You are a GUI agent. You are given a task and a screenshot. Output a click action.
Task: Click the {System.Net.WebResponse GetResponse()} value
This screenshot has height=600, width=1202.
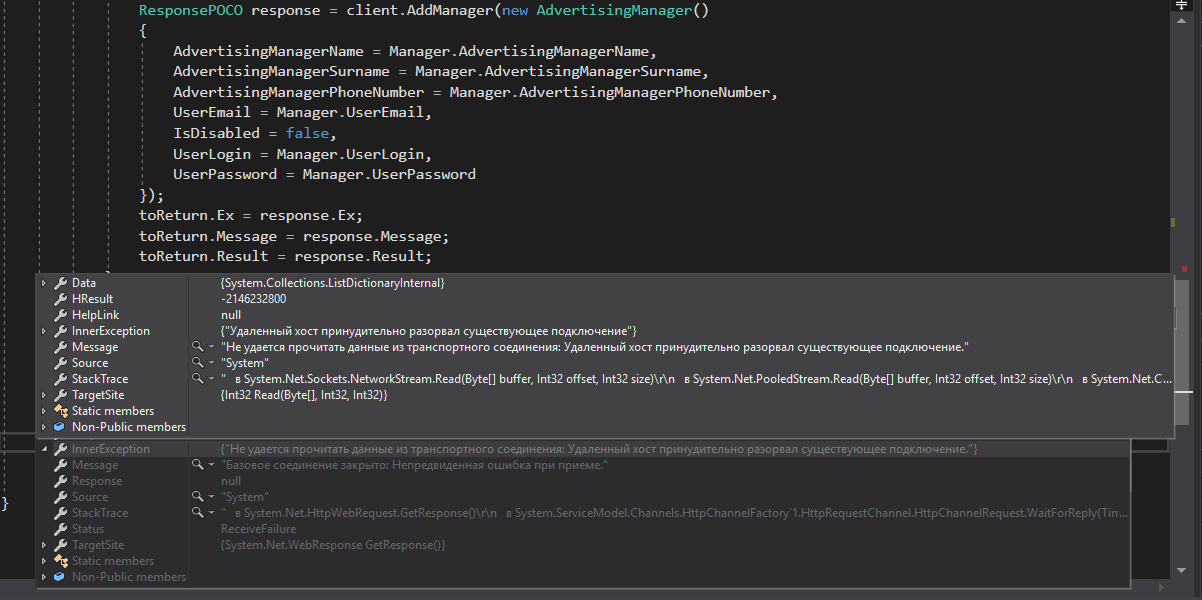(332, 545)
